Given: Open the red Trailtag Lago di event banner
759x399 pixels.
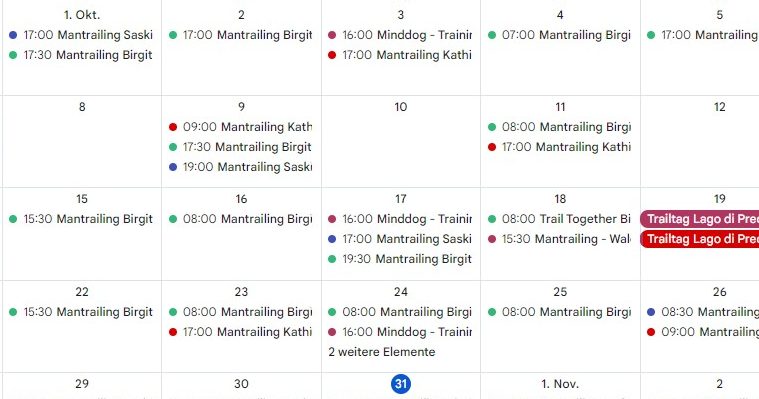Looking at the screenshot, I should [699, 239].
